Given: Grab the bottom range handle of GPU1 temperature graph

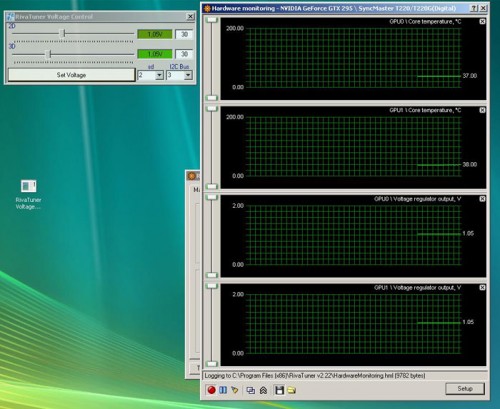Looking at the screenshot, I should pyautogui.click(x=212, y=186).
